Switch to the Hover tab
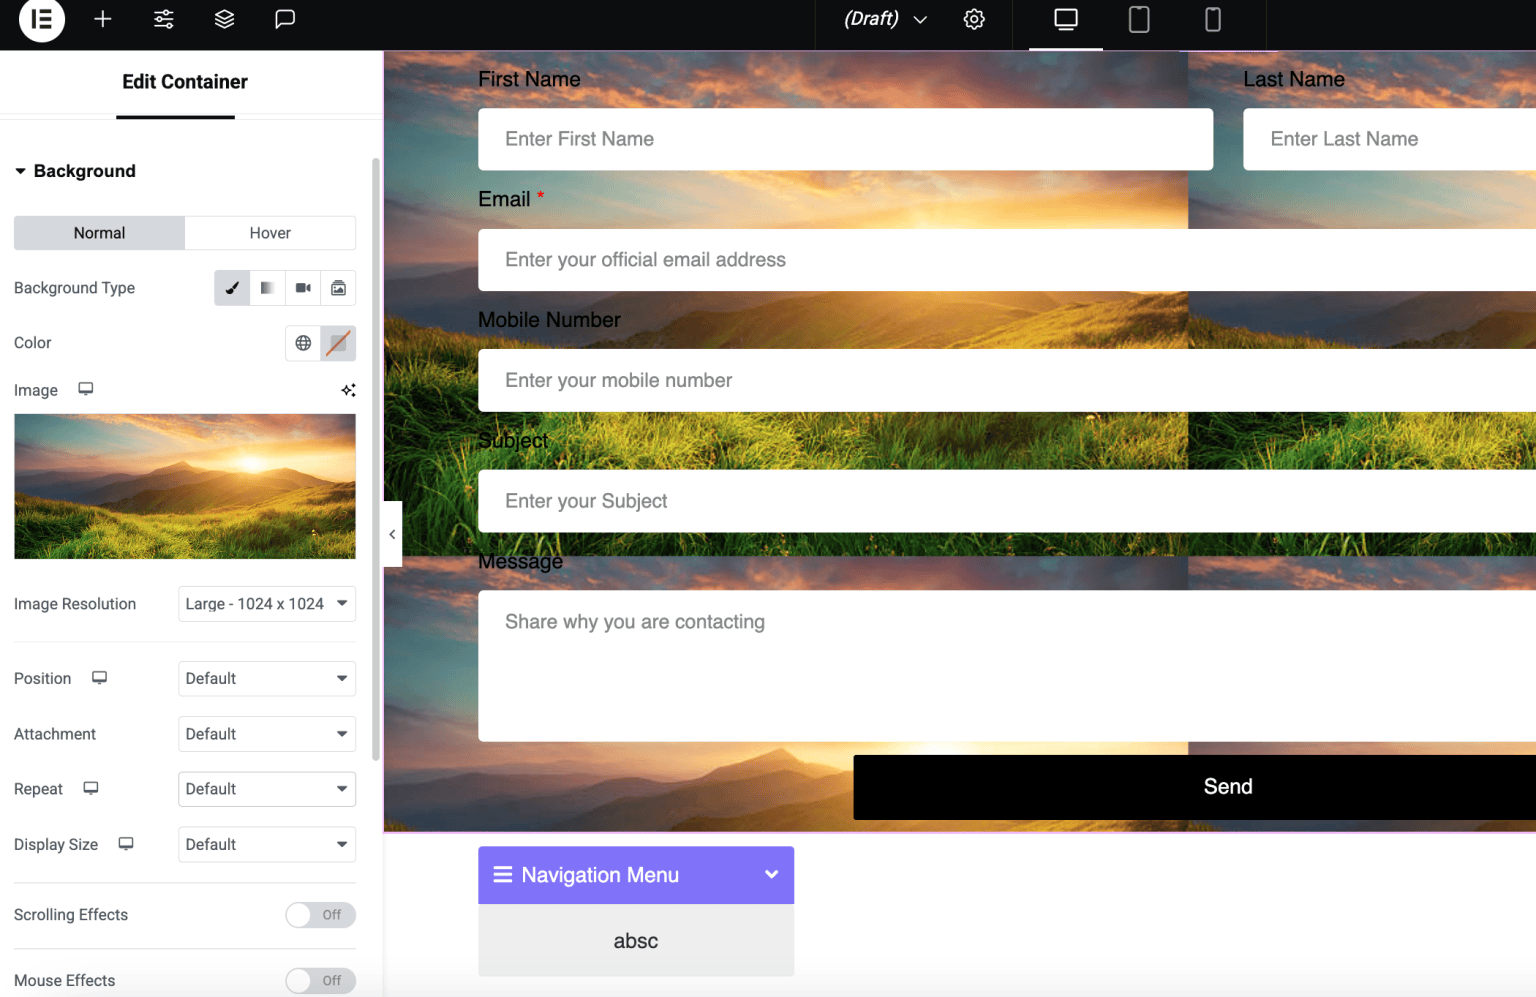 pyautogui.click(x=270, y=232)
